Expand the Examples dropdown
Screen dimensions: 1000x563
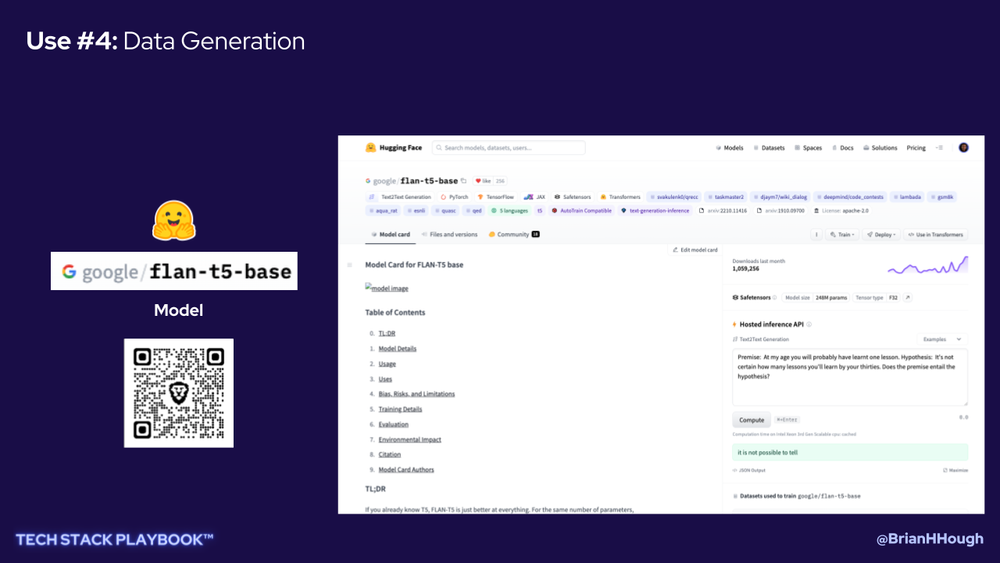[941, 339]
